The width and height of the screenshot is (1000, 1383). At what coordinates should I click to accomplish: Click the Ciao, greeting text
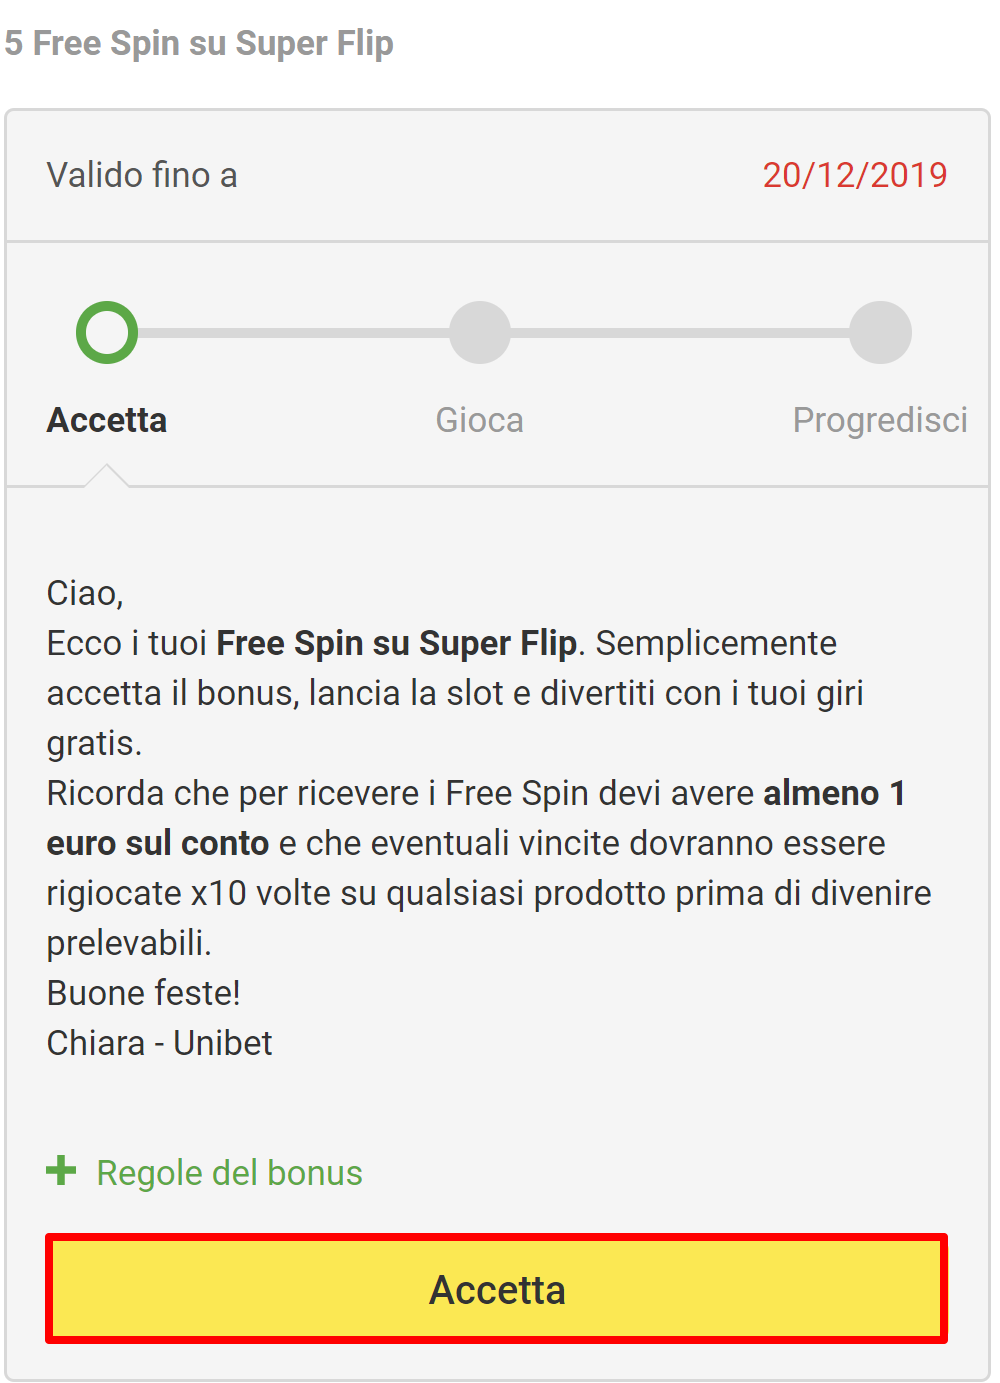point(85,593)
